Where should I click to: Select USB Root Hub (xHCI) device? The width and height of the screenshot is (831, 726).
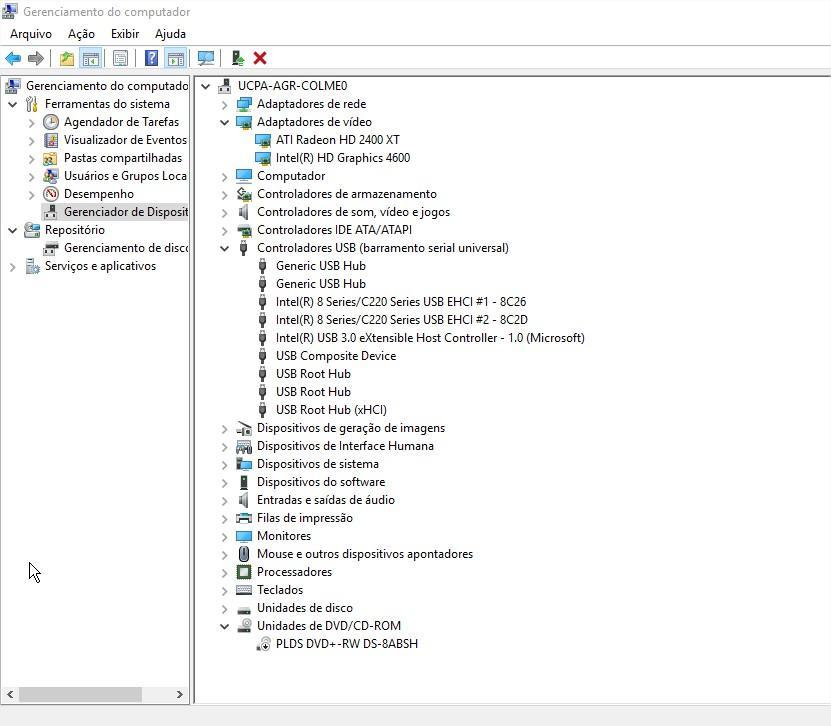pos(331,410)
